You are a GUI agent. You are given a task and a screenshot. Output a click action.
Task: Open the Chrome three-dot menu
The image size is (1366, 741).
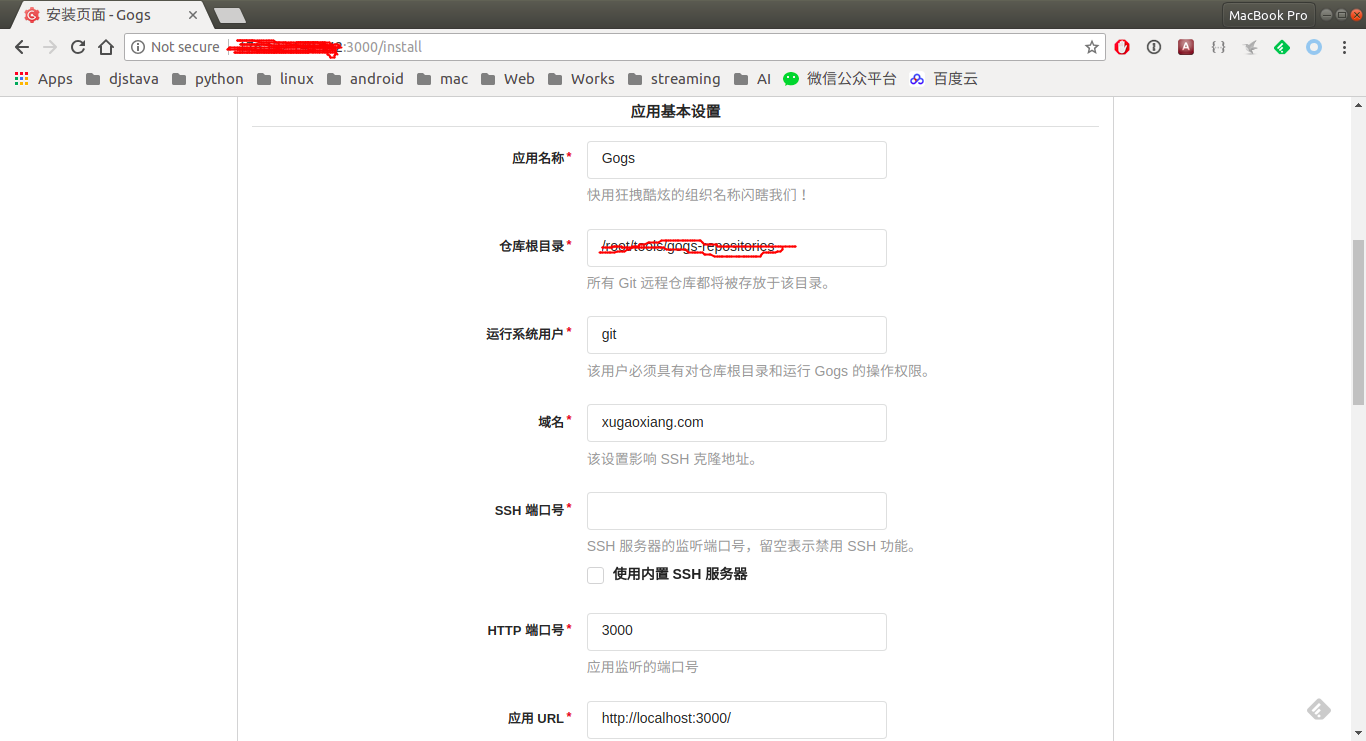click(x=1346, y=47)
